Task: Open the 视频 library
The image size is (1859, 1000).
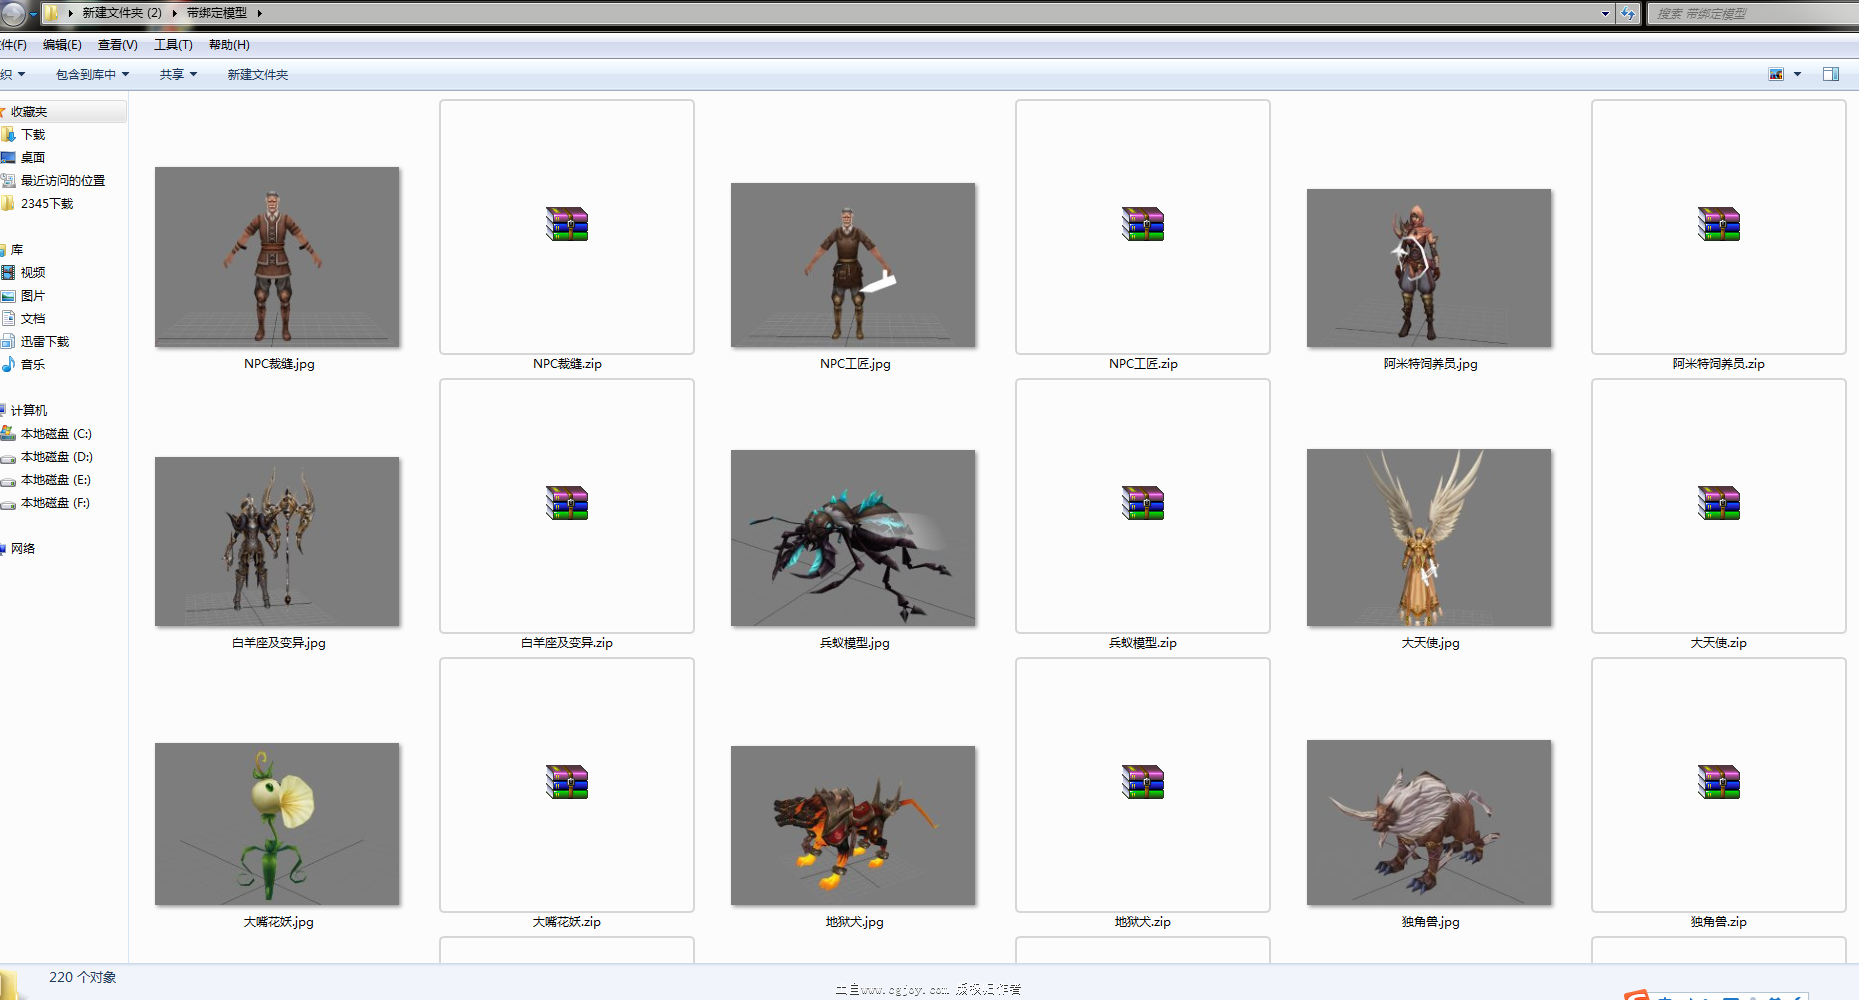Action: (33, 273)
